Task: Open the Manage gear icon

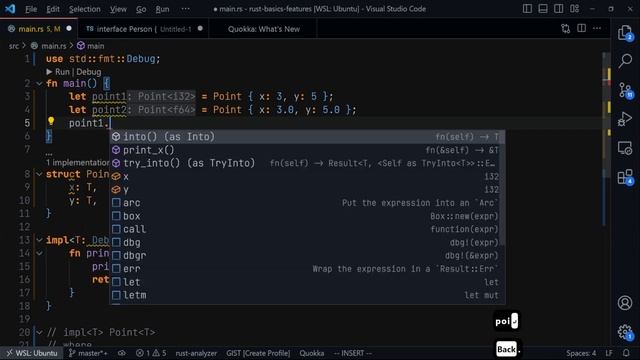Action: [x=625, y=331]
